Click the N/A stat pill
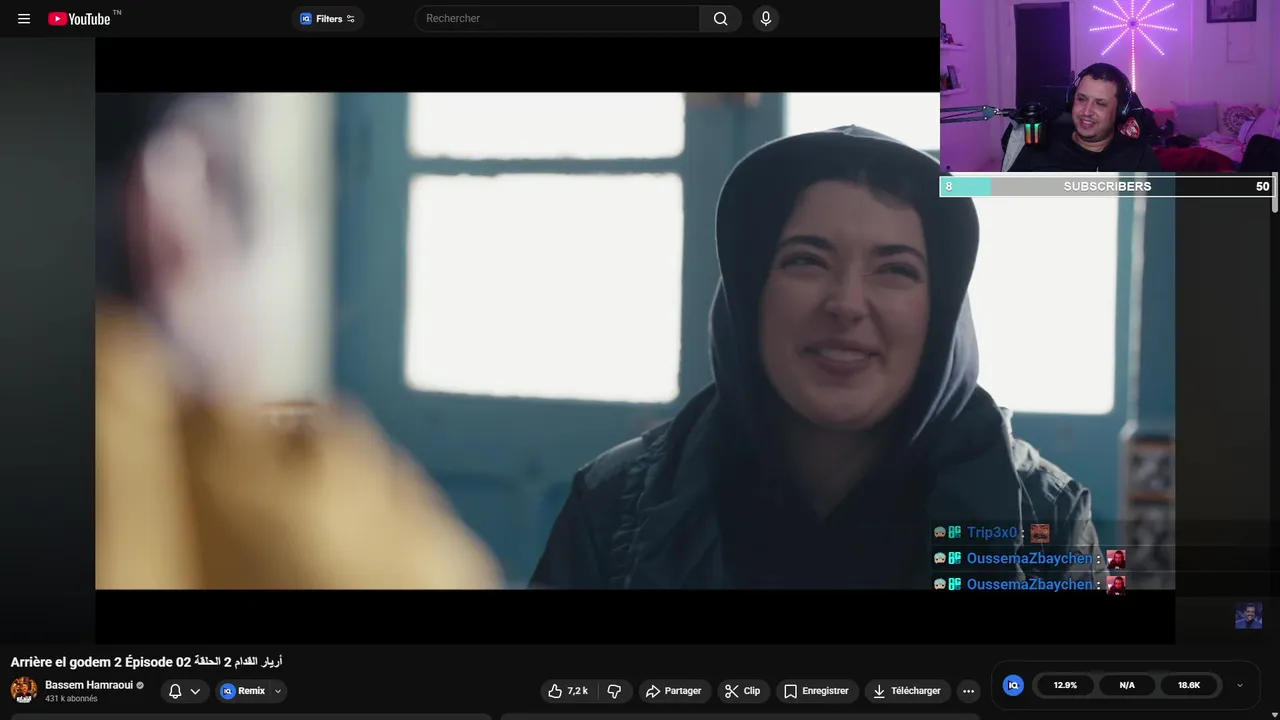 [1127, 685]
